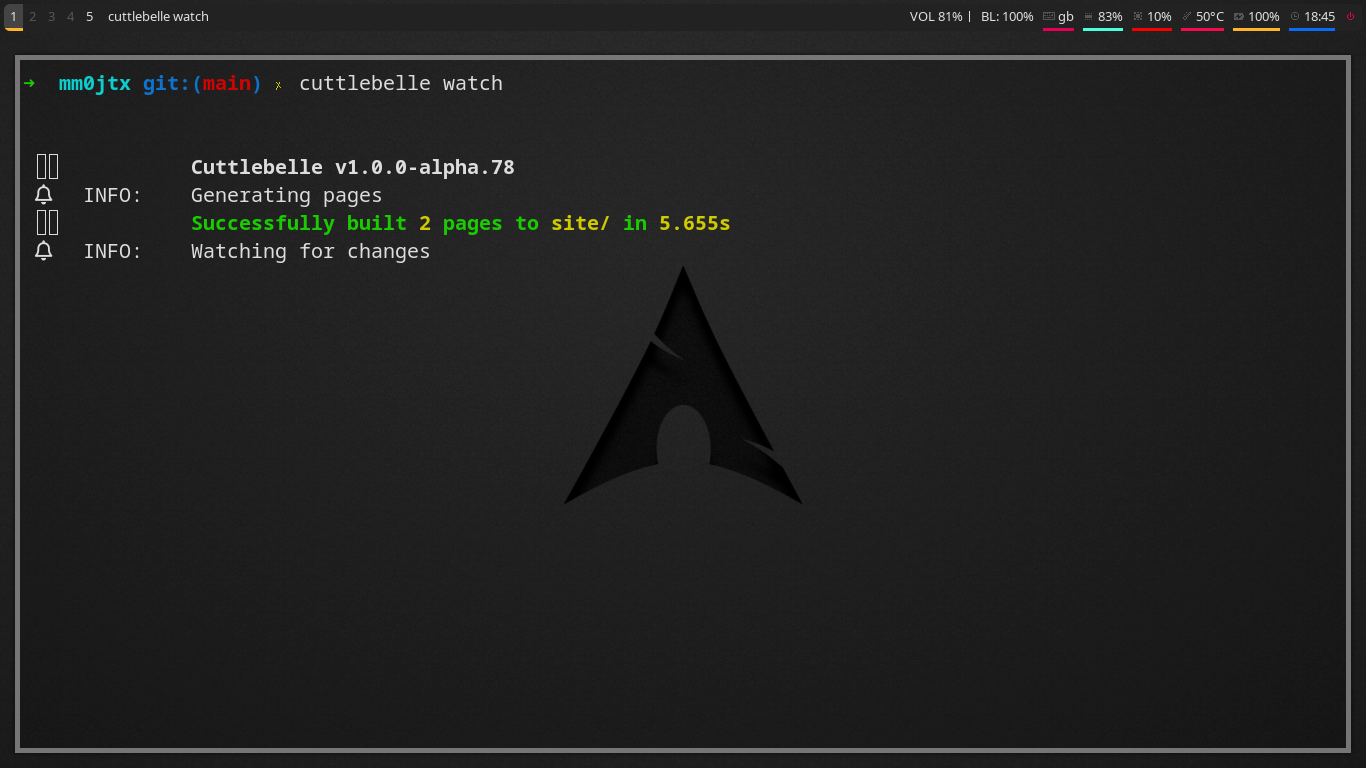
Task: Switch to workspace 2
Action: click(32, 16)
